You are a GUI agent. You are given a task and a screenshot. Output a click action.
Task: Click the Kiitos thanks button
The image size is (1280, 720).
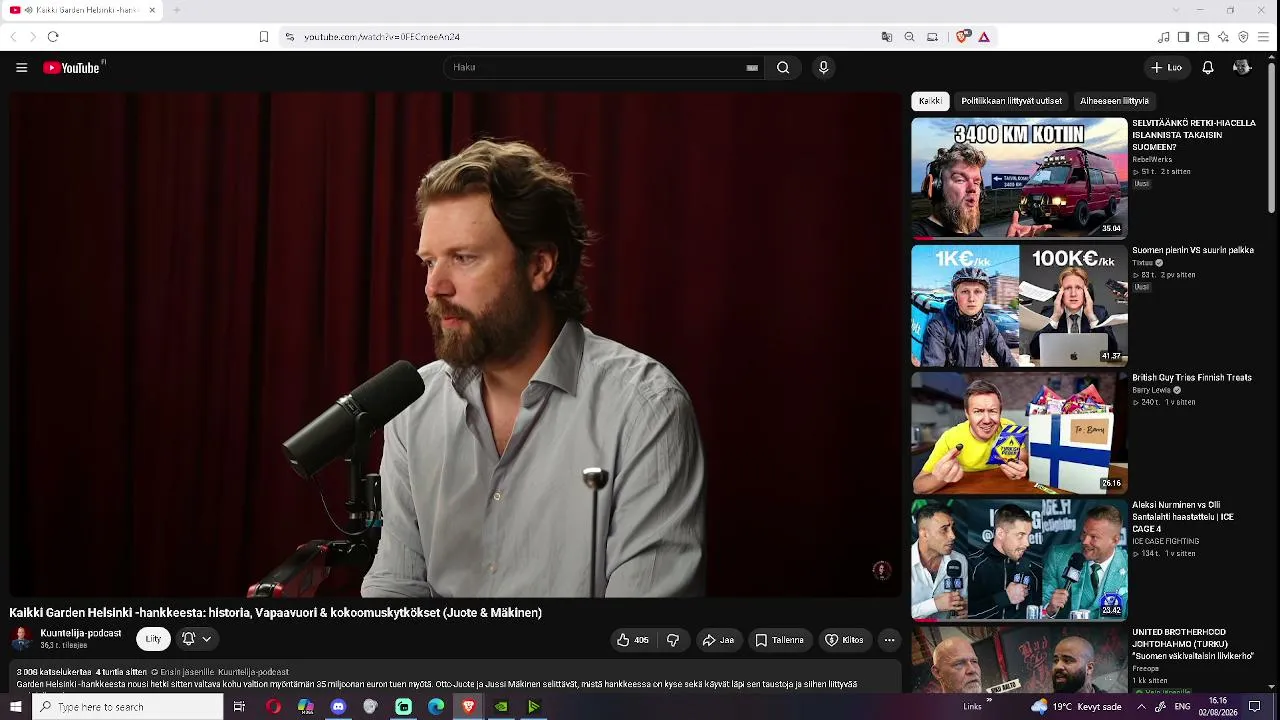coord(844,640)
